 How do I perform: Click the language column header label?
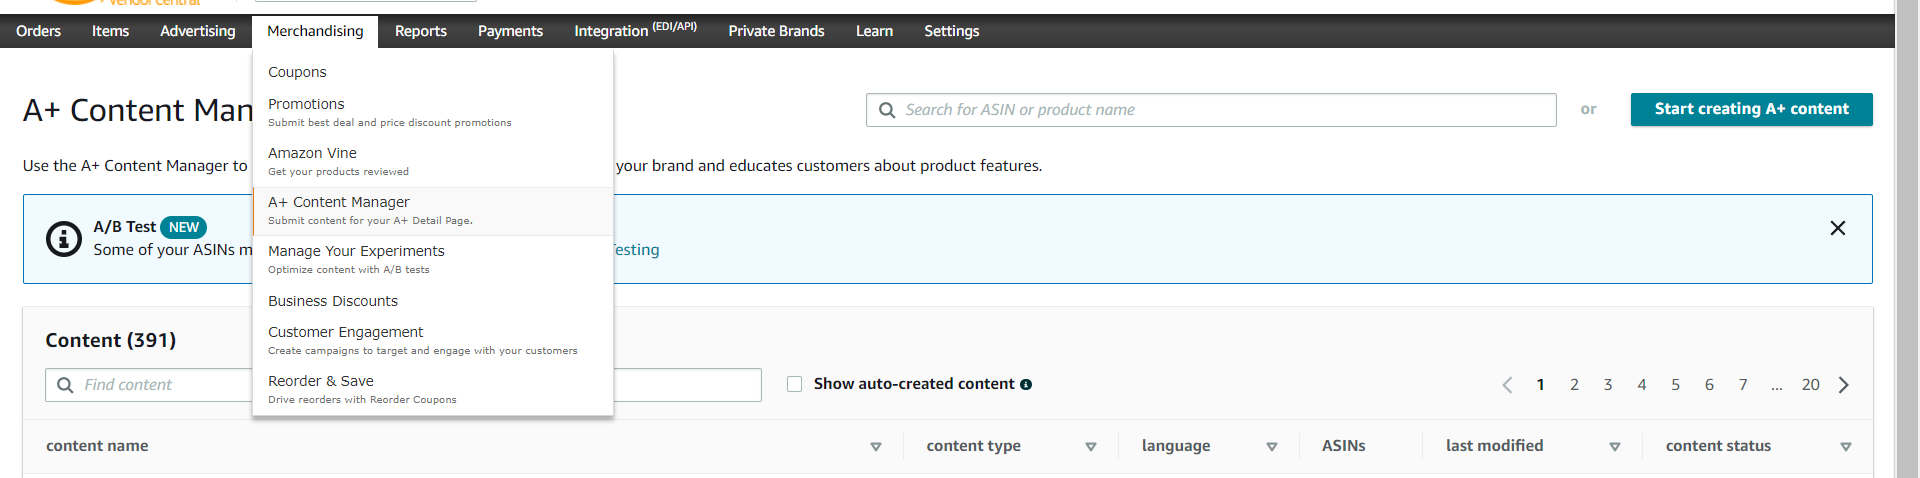(1176, 446)
